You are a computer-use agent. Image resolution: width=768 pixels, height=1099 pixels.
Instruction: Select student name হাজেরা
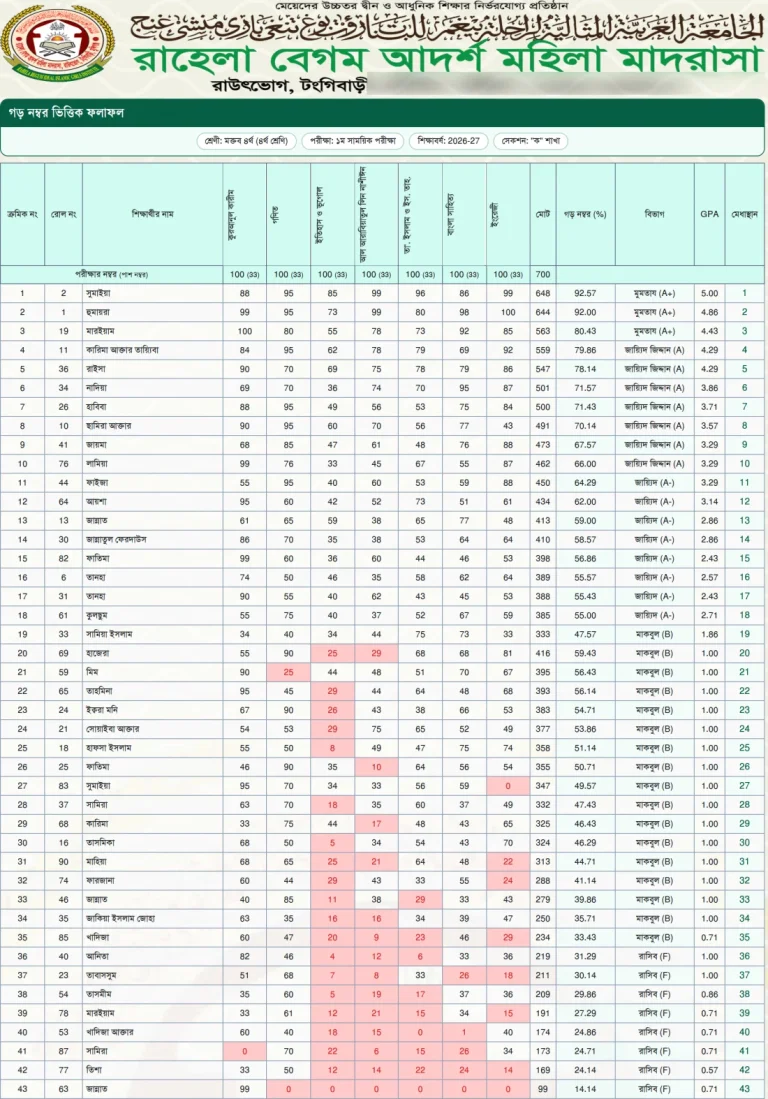point(97,653)
